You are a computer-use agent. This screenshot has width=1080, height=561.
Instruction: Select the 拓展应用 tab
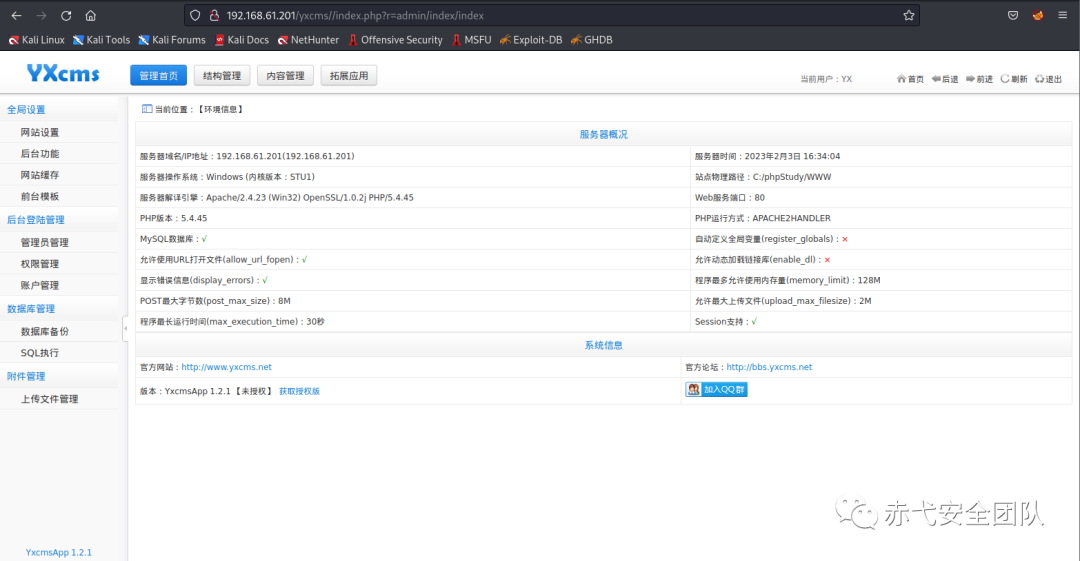(349, 76)
